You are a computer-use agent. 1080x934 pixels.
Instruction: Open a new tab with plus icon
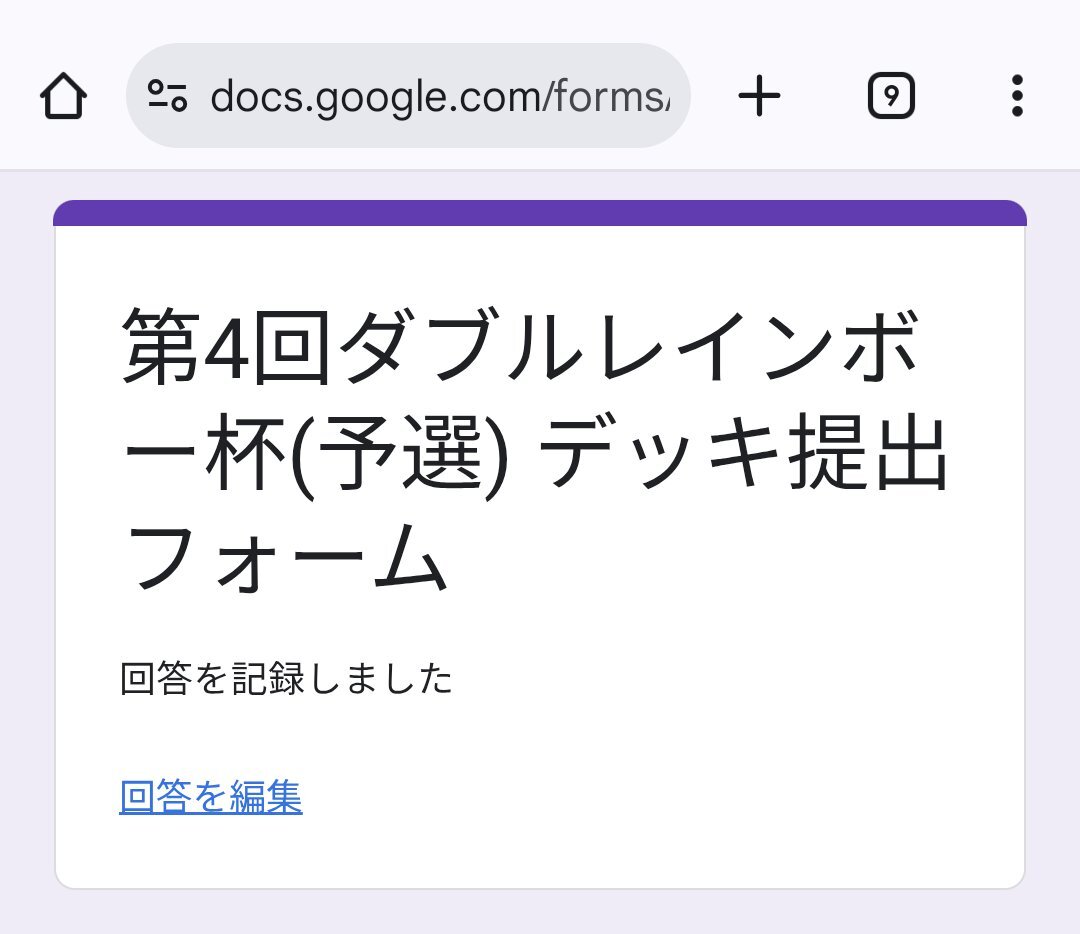coord(759,96)
